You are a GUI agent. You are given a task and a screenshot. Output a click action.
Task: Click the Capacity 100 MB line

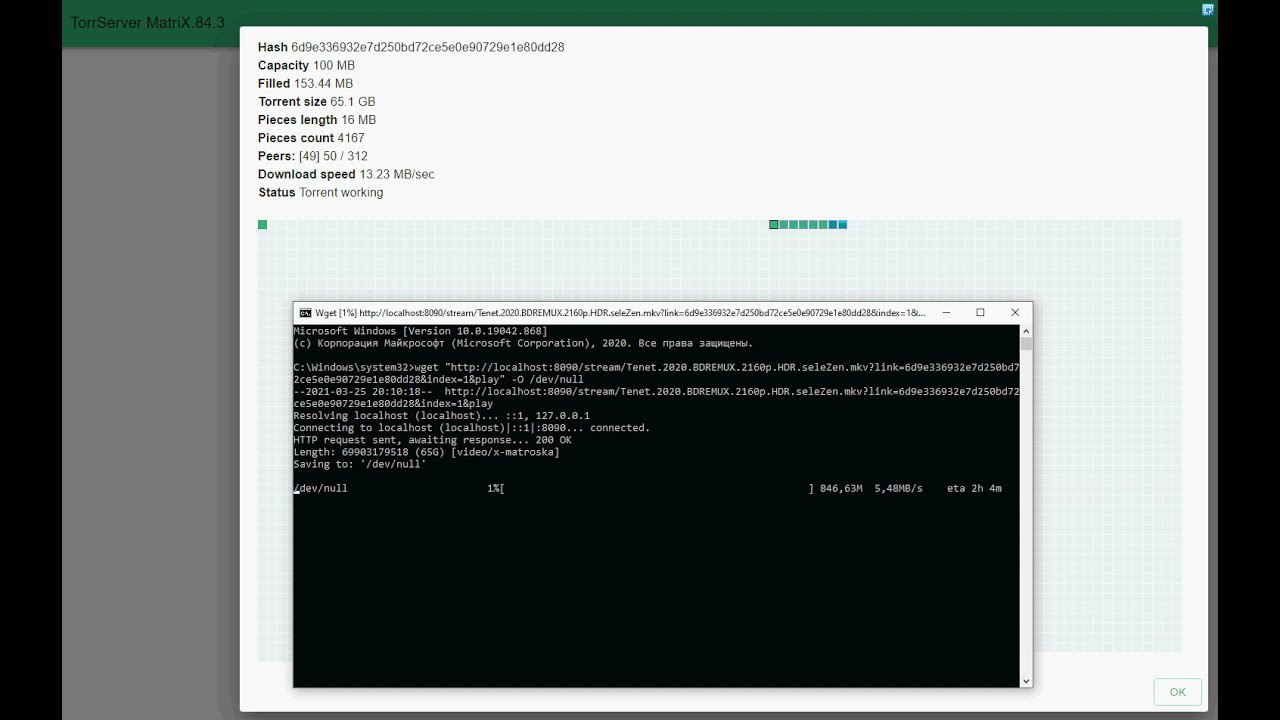(306, 65)
